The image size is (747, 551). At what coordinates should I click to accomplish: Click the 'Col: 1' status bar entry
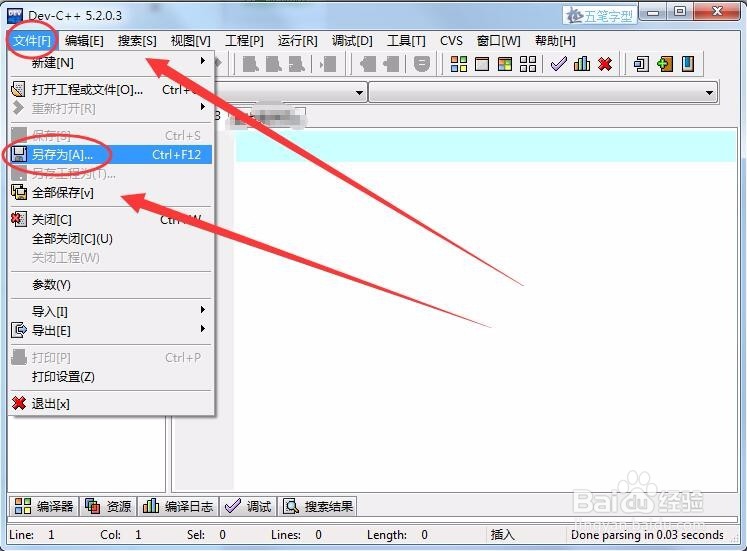[x=121, y=535]
